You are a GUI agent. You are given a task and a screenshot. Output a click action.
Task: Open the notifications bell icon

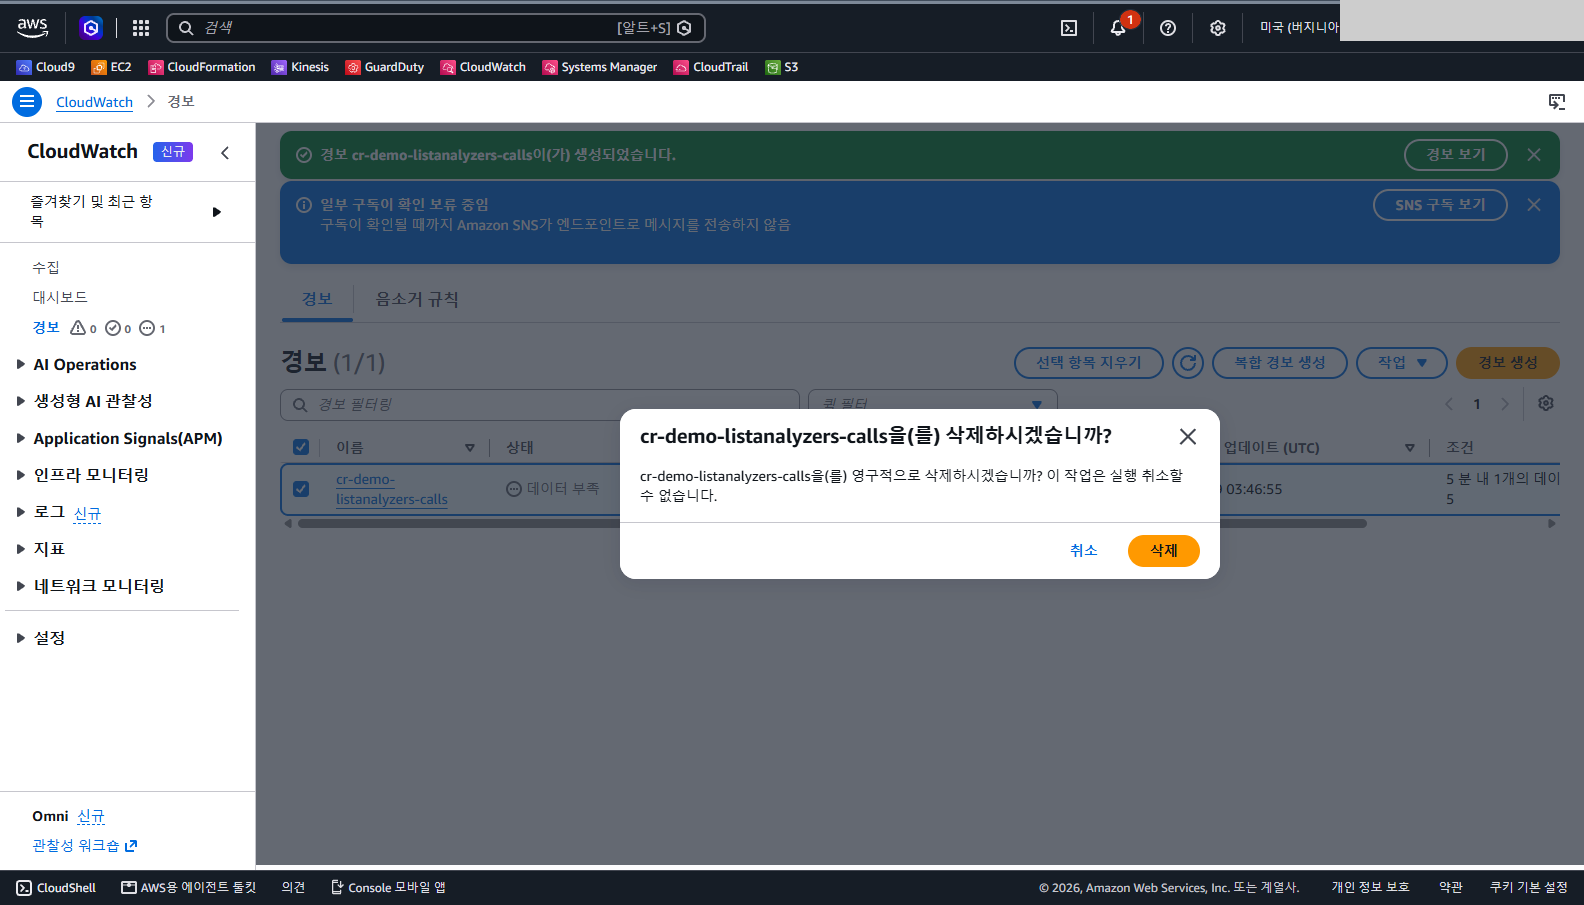[x=1118, y=28]
